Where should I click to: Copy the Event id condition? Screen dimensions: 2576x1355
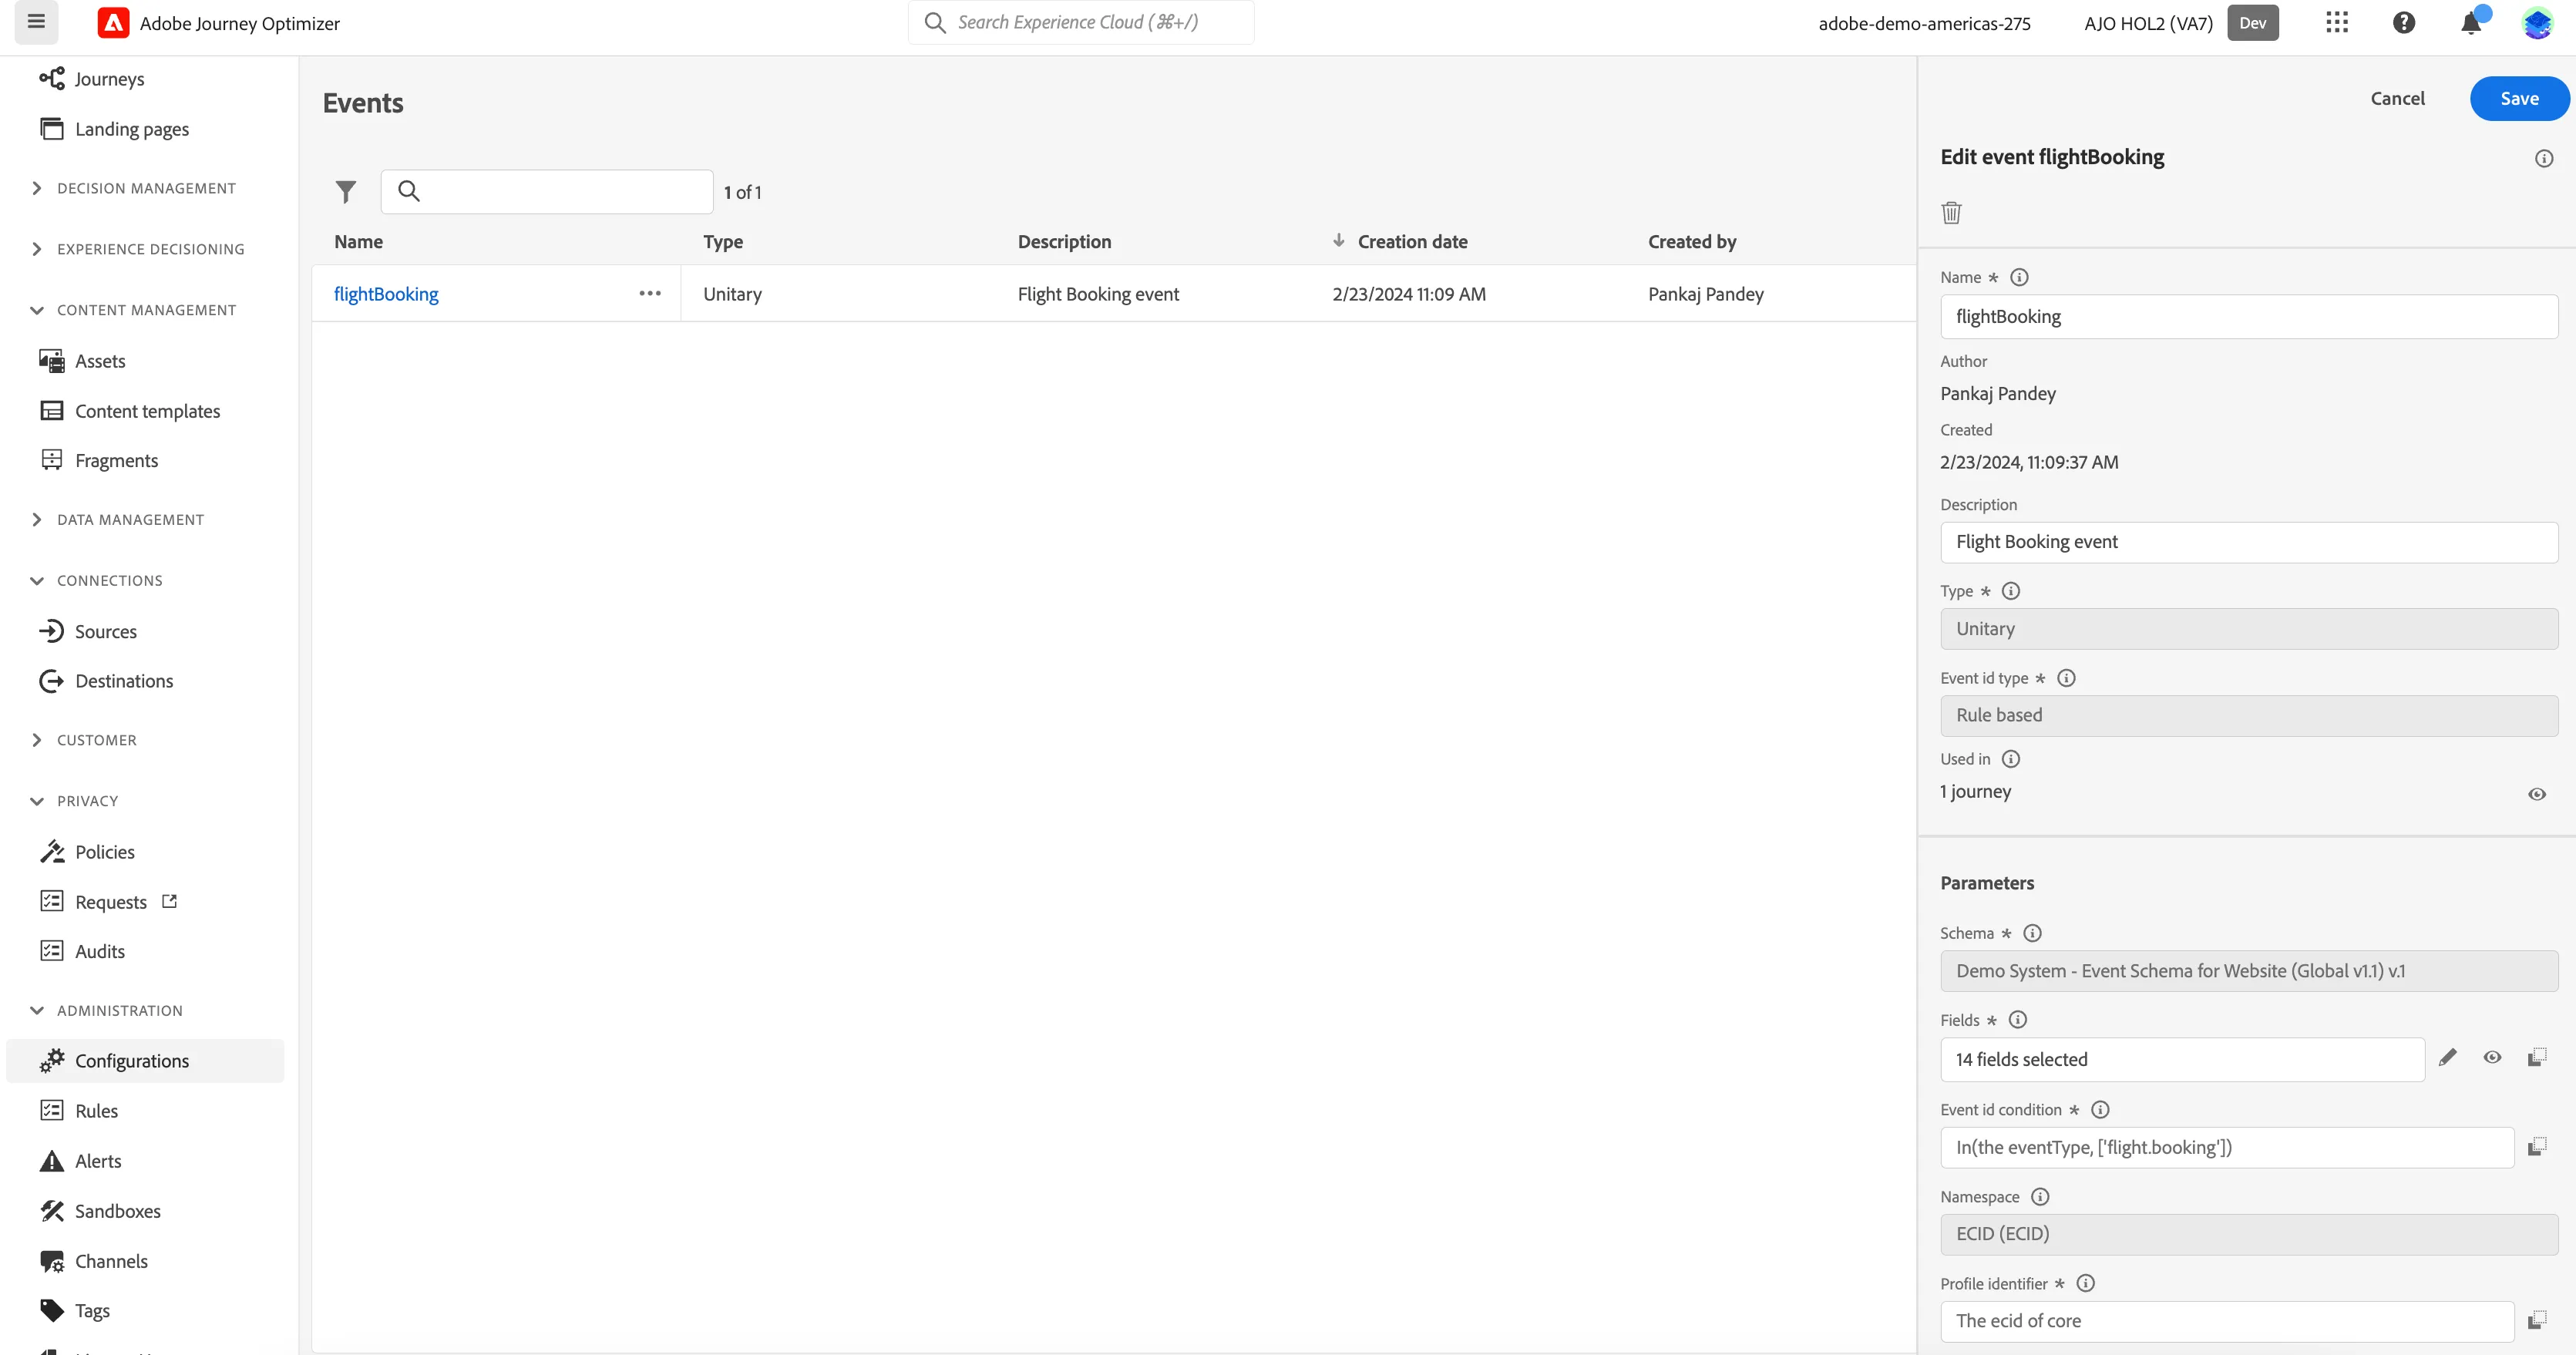click(x=2537, y=1146)
